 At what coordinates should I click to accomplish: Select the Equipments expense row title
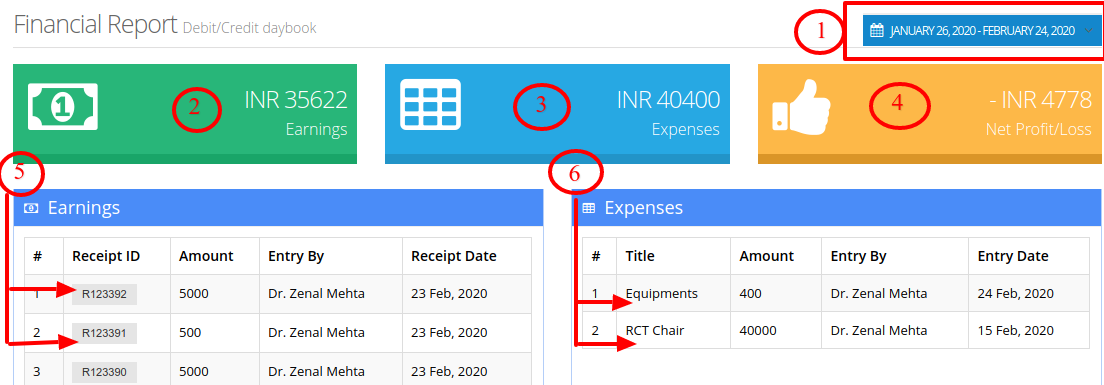(661, 294)
